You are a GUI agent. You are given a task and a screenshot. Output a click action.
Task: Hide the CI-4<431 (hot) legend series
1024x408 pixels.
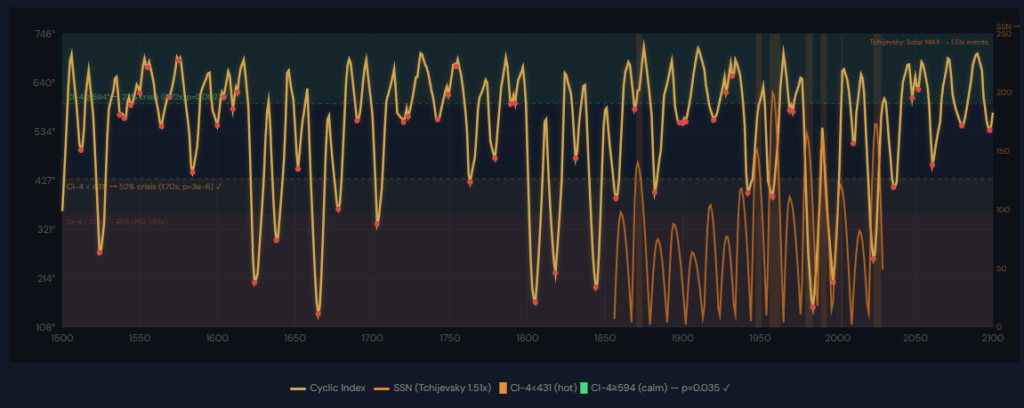tap(542, 387)
